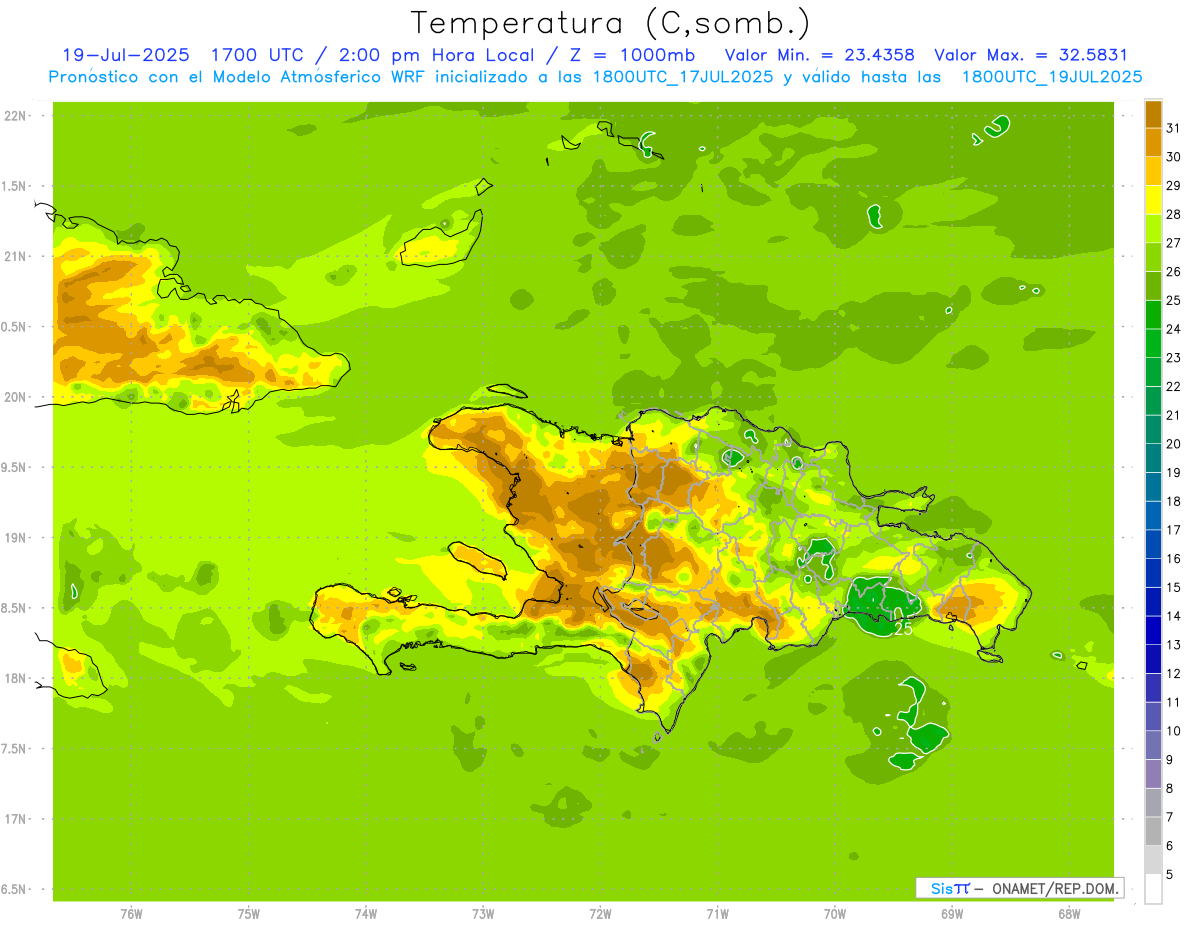
Task: Click the legend value "28"
Action: (x=1173, y=214)
